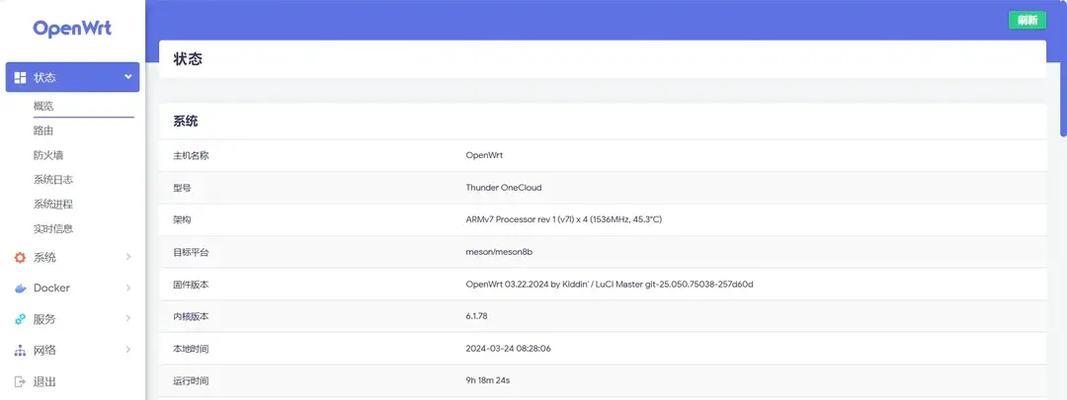
Task: Click the OpenWrt 03.22.2024 firmware value
Action: pos(610,284)
